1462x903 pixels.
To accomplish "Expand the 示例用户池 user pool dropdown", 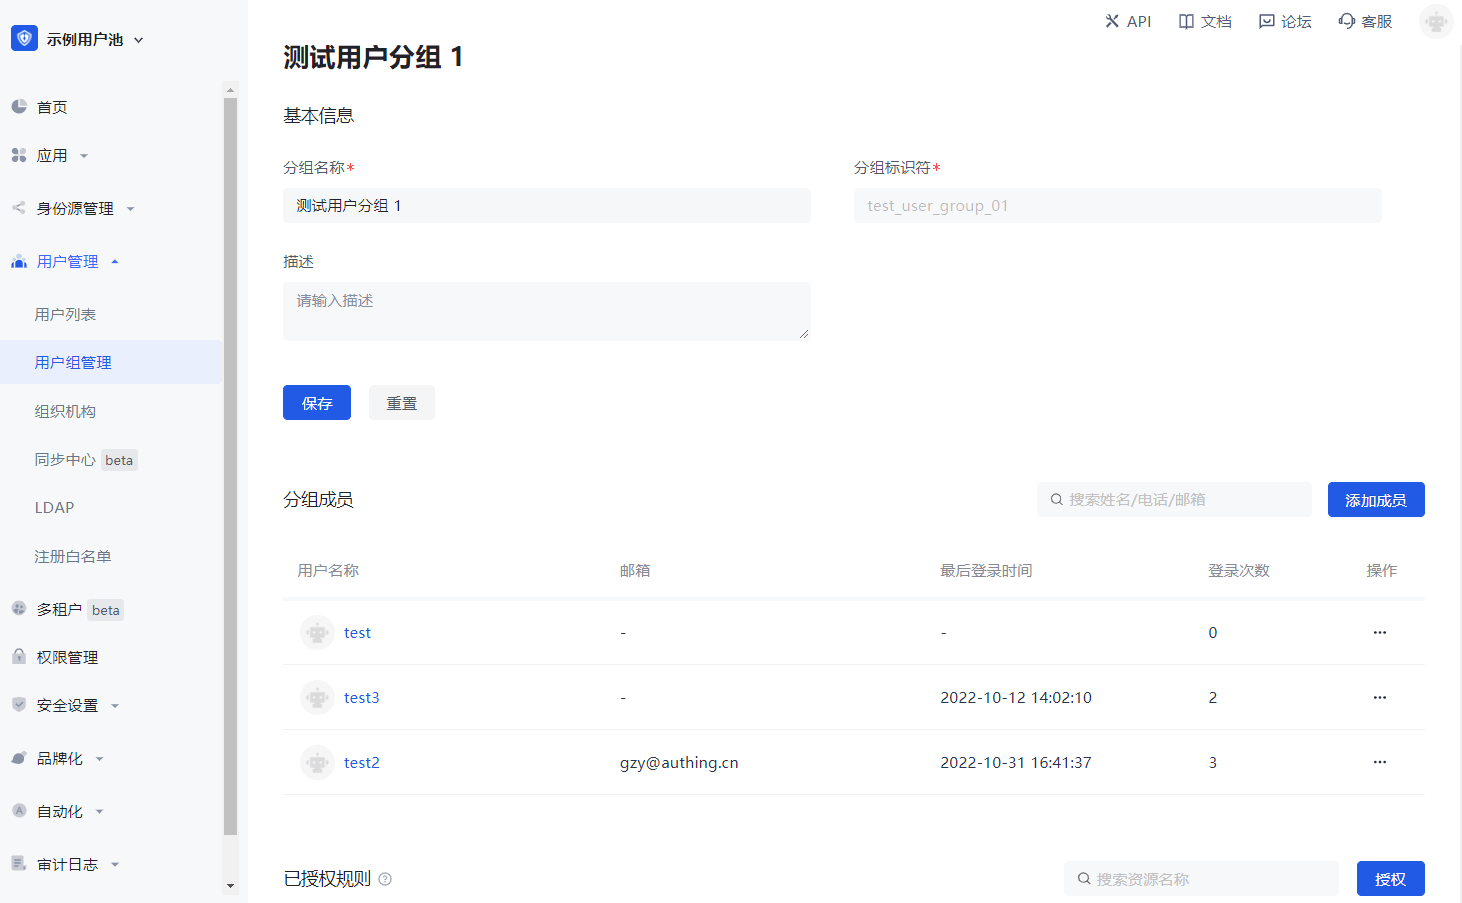I will pyautogui.click(x=138, y=40).
